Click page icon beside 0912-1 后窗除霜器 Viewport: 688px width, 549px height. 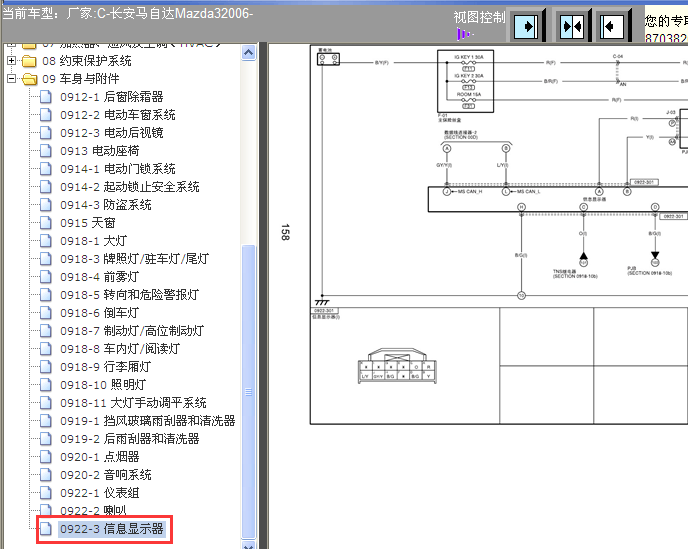tap(46, 97)
